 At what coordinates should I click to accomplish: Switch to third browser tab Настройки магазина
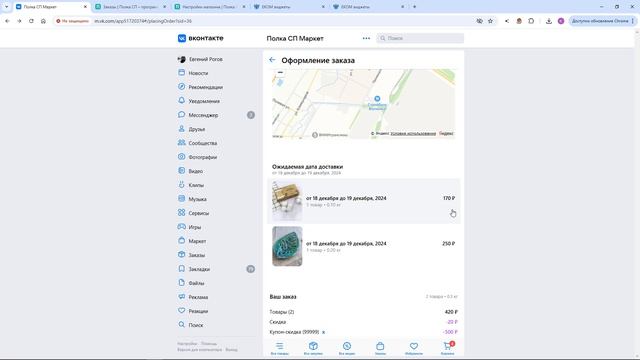(x=209, y=7)
